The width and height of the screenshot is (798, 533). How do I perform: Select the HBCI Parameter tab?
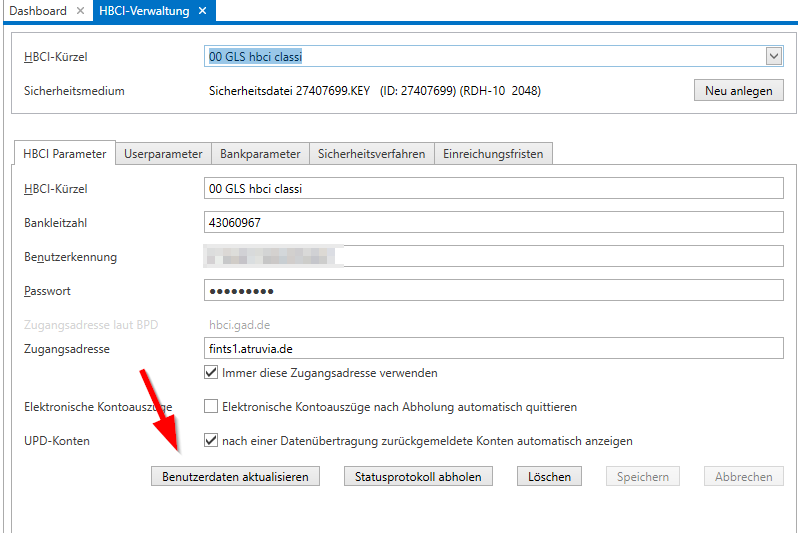click(x=65, y=154)
